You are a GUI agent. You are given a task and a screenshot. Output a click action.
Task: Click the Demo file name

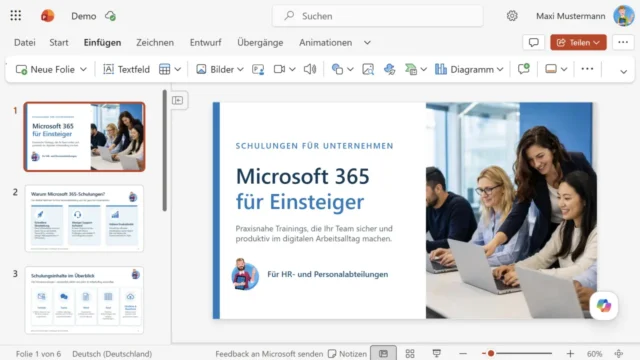(84, 16)
